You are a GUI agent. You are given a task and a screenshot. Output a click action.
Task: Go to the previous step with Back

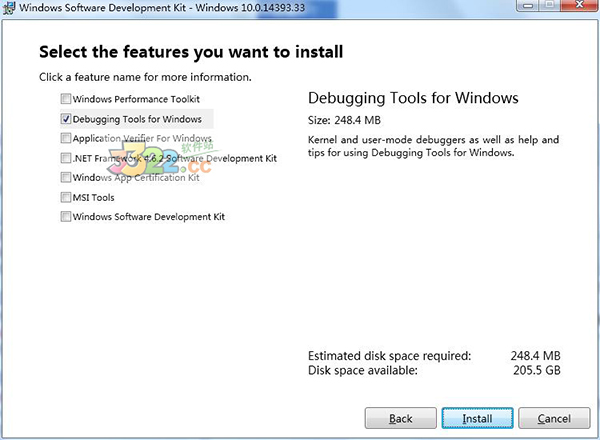[401, 418]
